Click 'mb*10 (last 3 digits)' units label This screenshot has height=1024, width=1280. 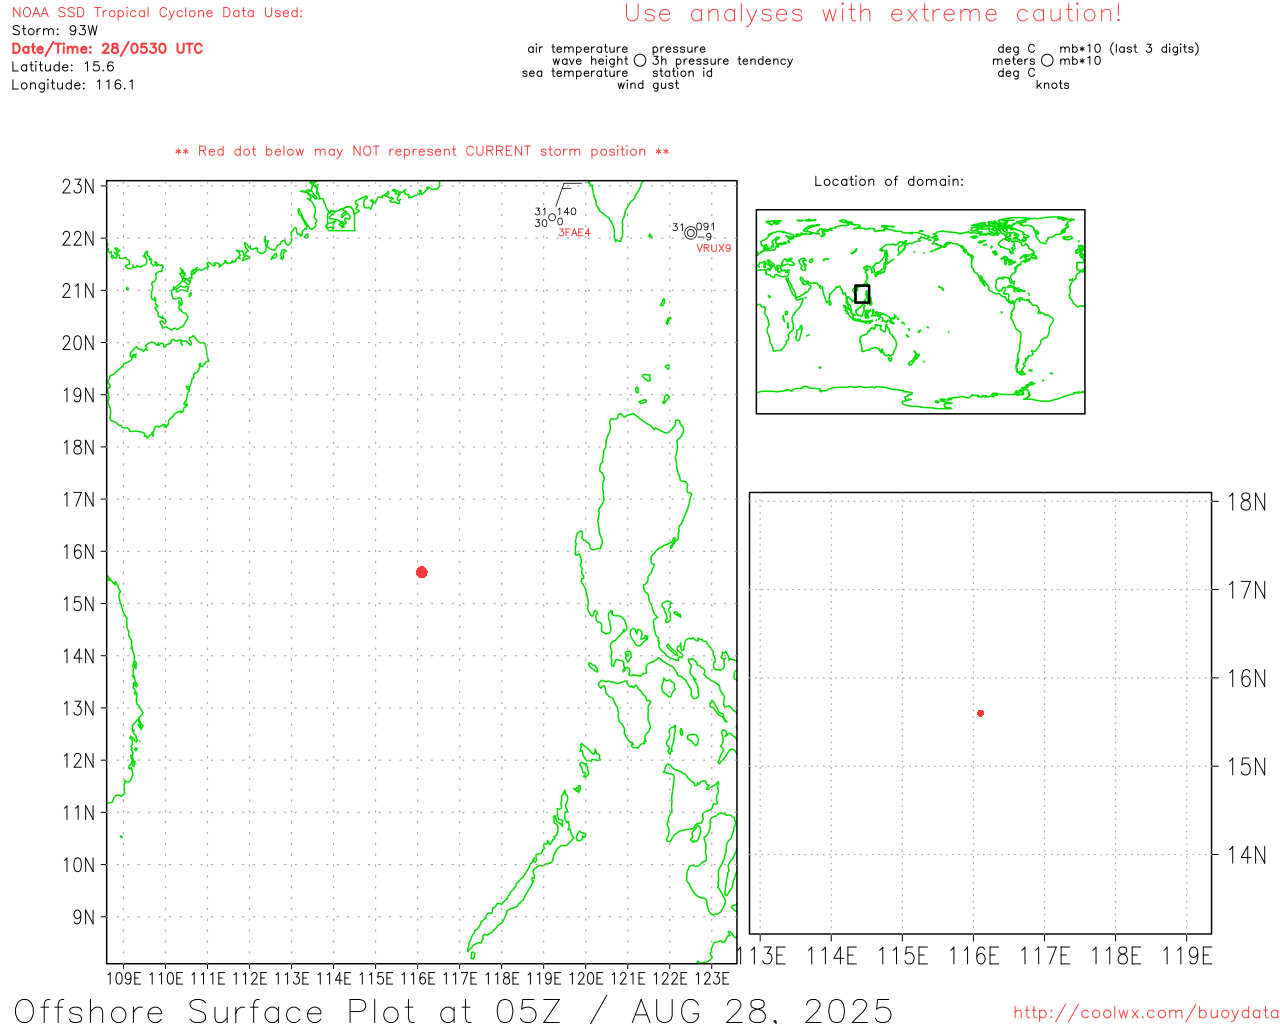click(x=1129, y=49)
